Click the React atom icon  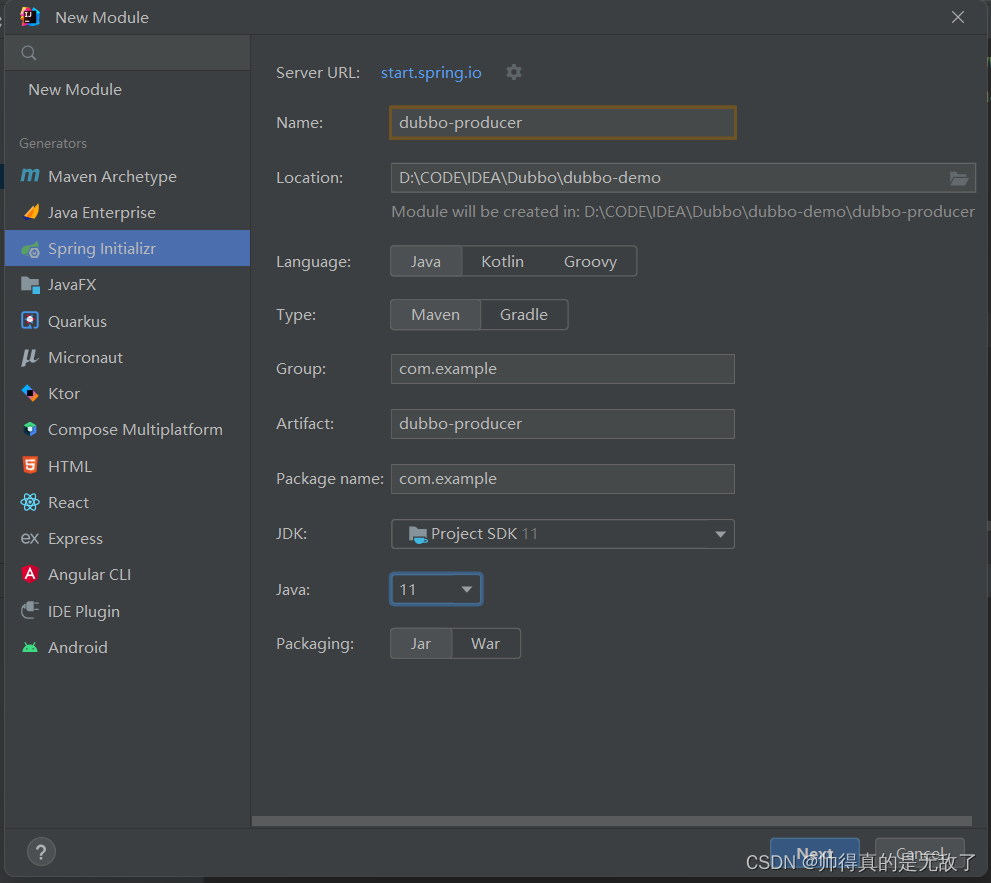[x=30, y=502]
